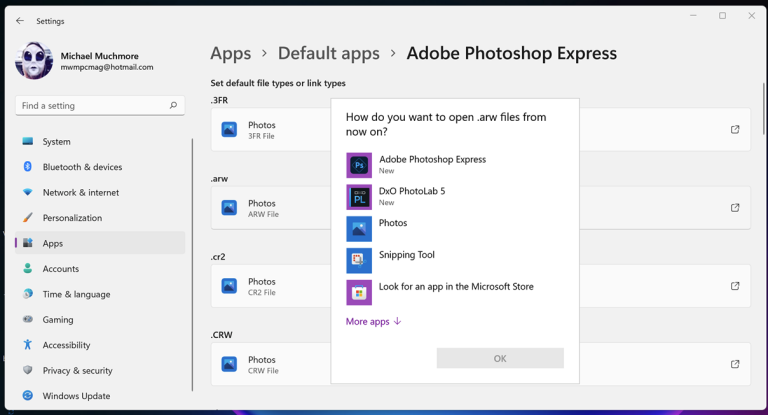The height and width of the screenshot is (415, 768).
Task: Go to Bluetooth & devices
Action: point(100,167)
